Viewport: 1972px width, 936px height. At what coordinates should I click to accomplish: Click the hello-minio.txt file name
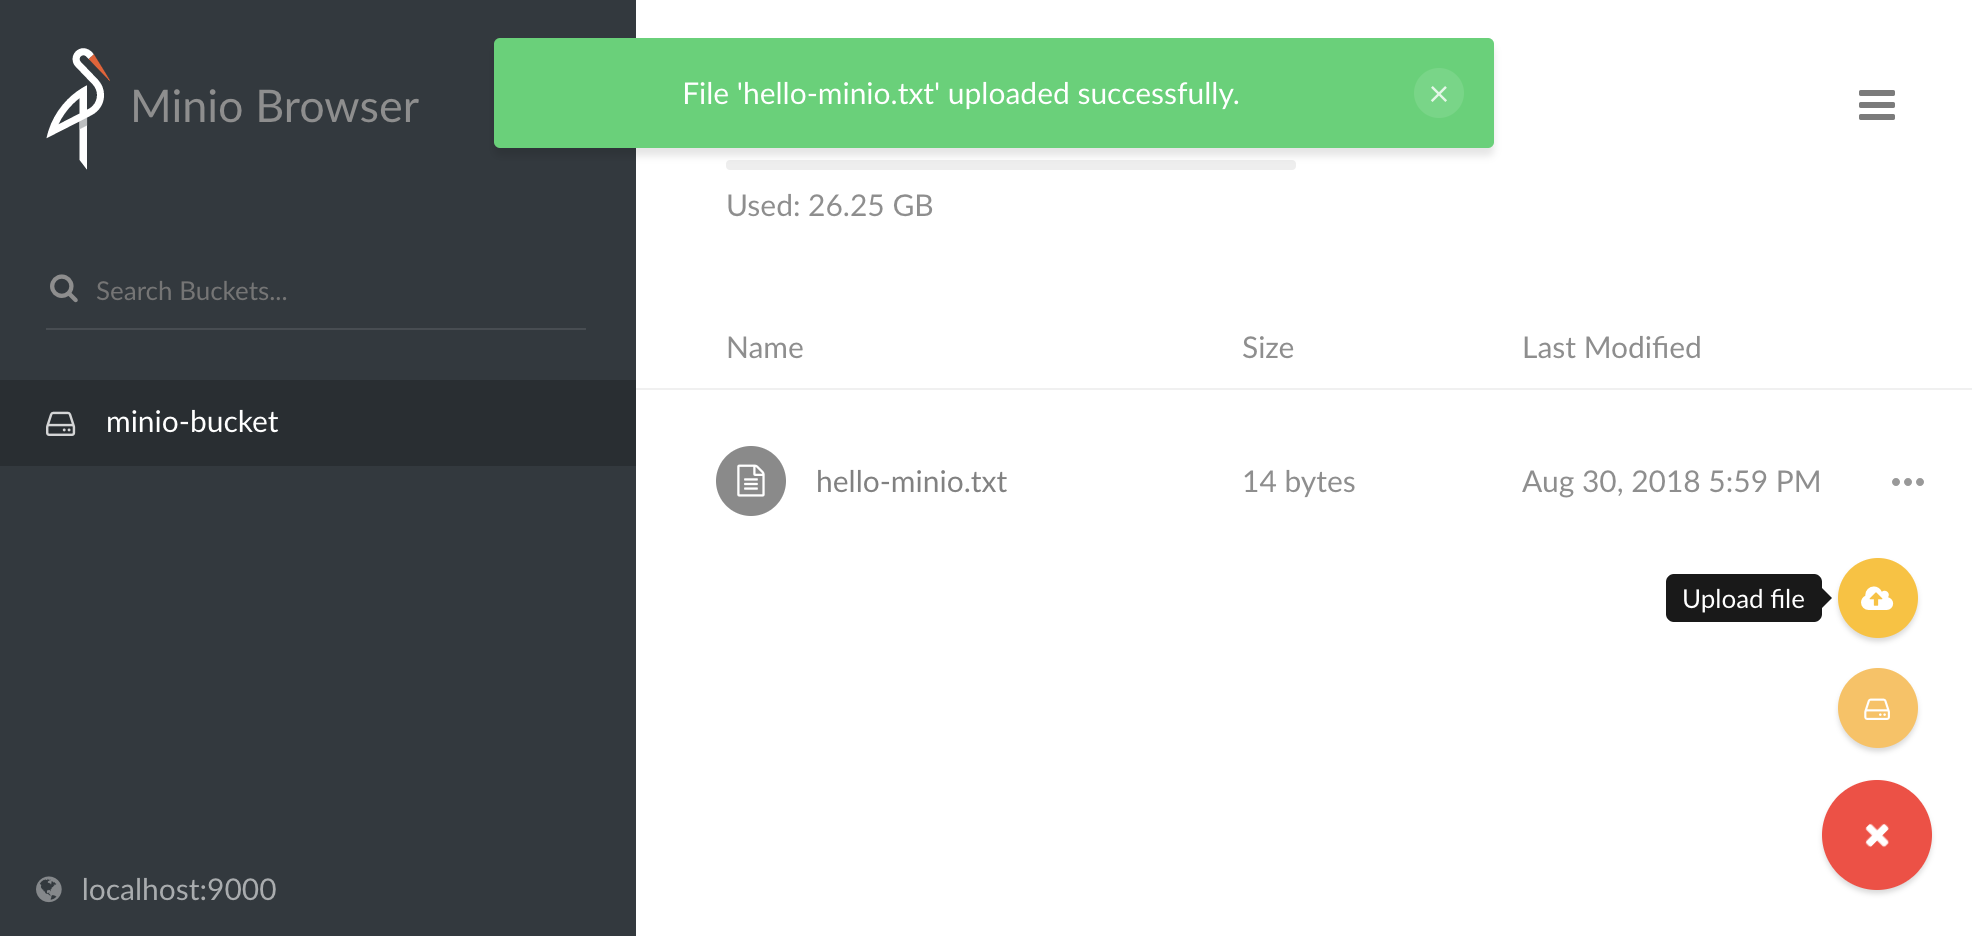911,482
